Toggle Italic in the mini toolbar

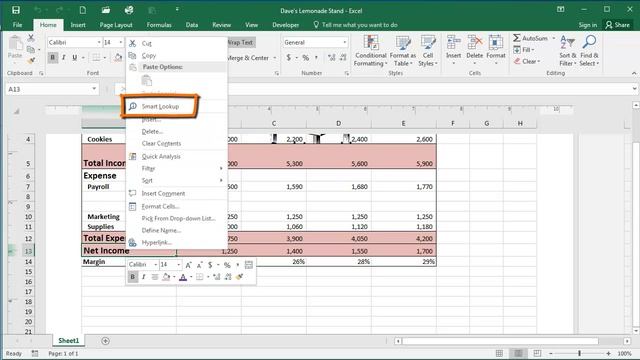coord(144,277)
